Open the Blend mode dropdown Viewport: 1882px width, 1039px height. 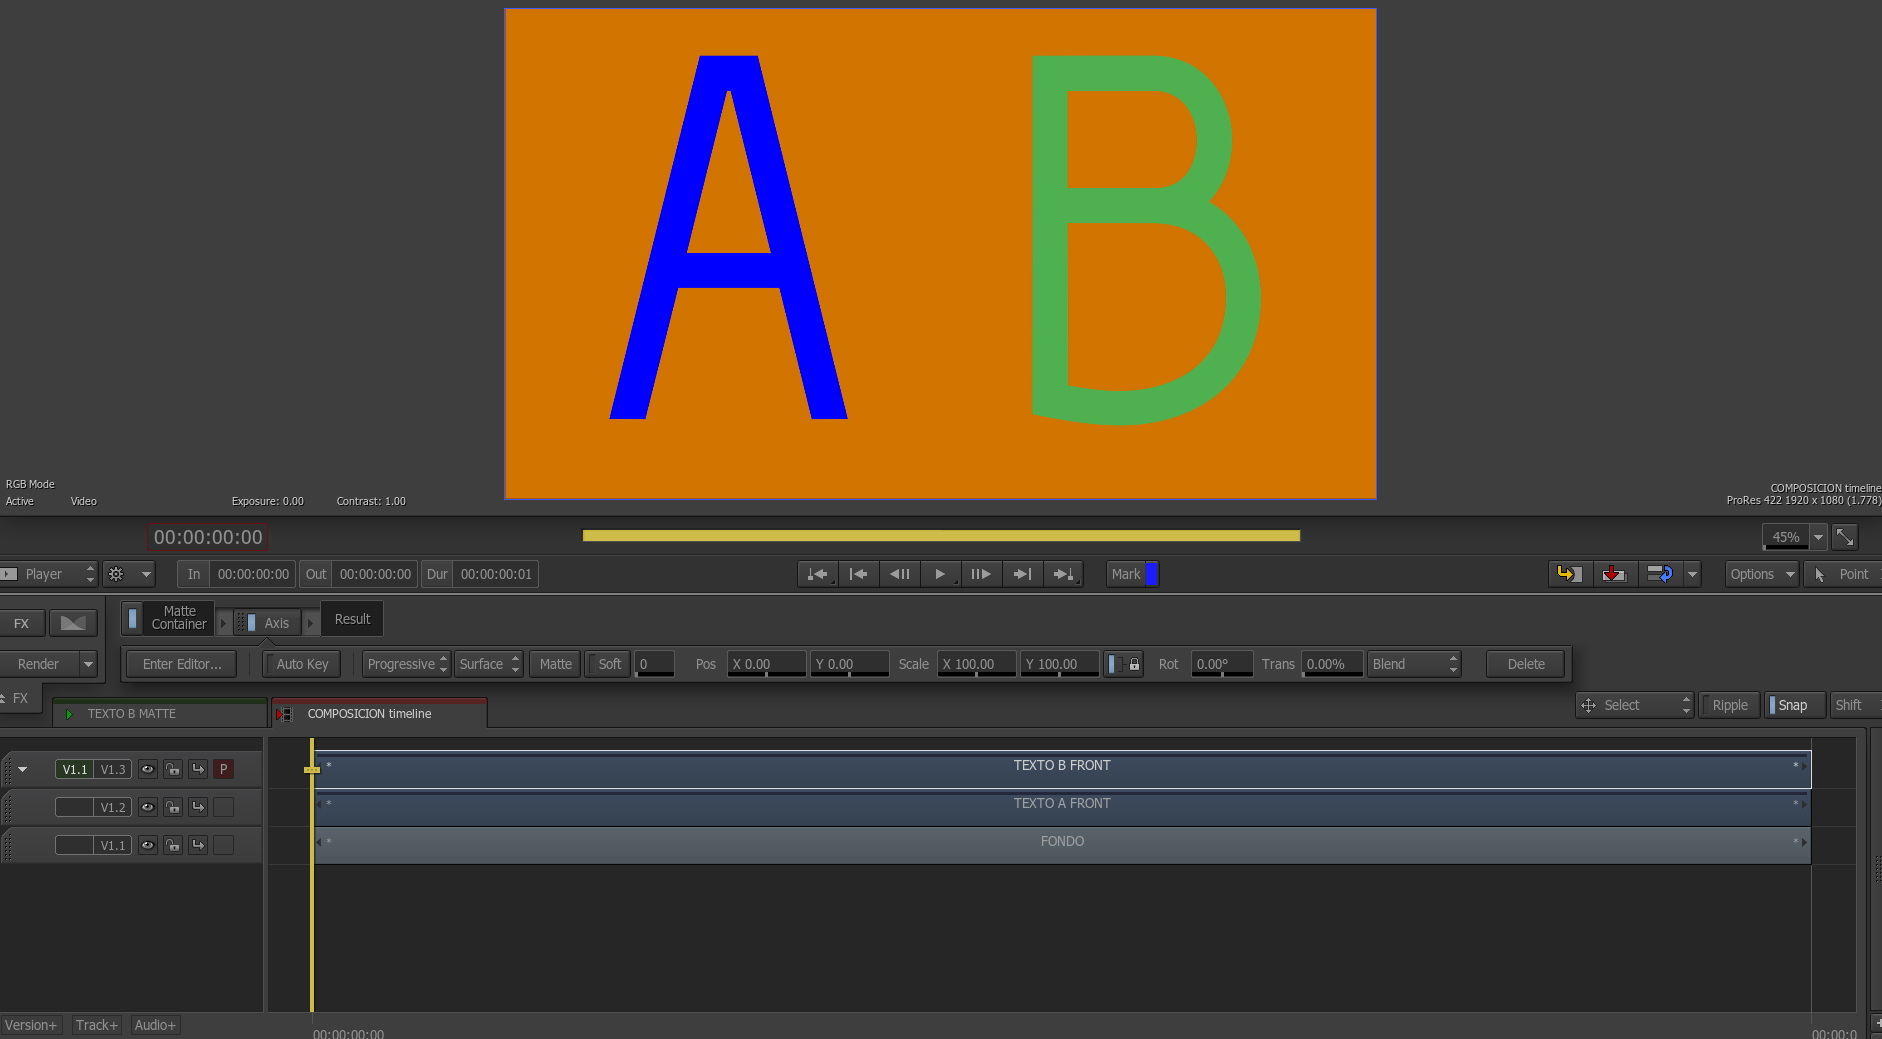[x=1414, y=664]
